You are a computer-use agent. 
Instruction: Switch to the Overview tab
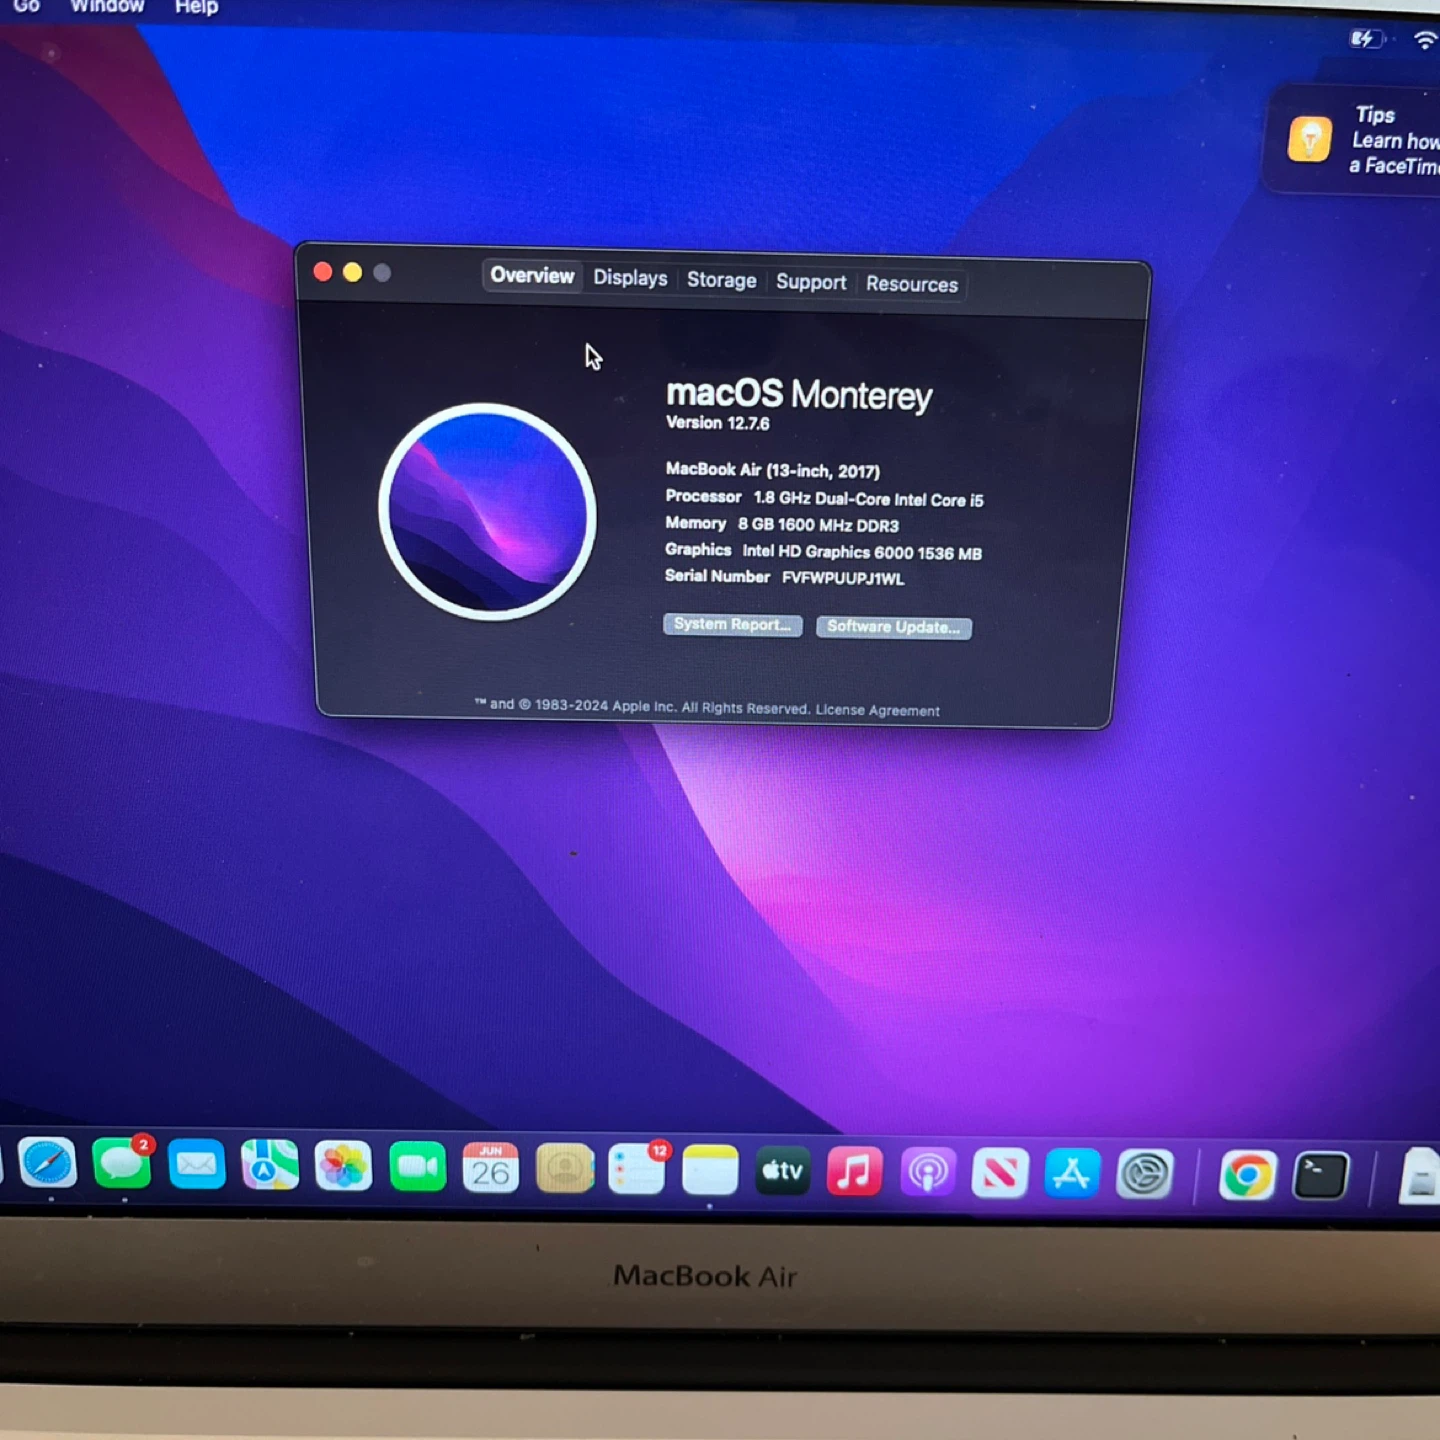tap(532, 275)
